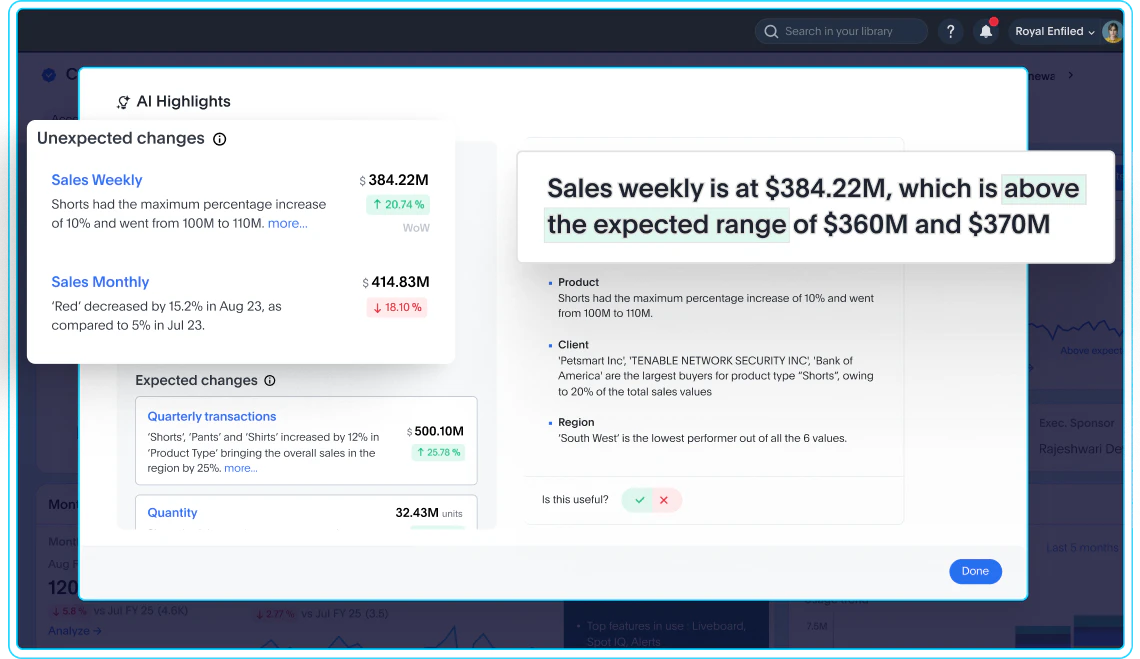1140x659 pixels.
Task: Click the help question mark icon
Action: pos(950,31)
